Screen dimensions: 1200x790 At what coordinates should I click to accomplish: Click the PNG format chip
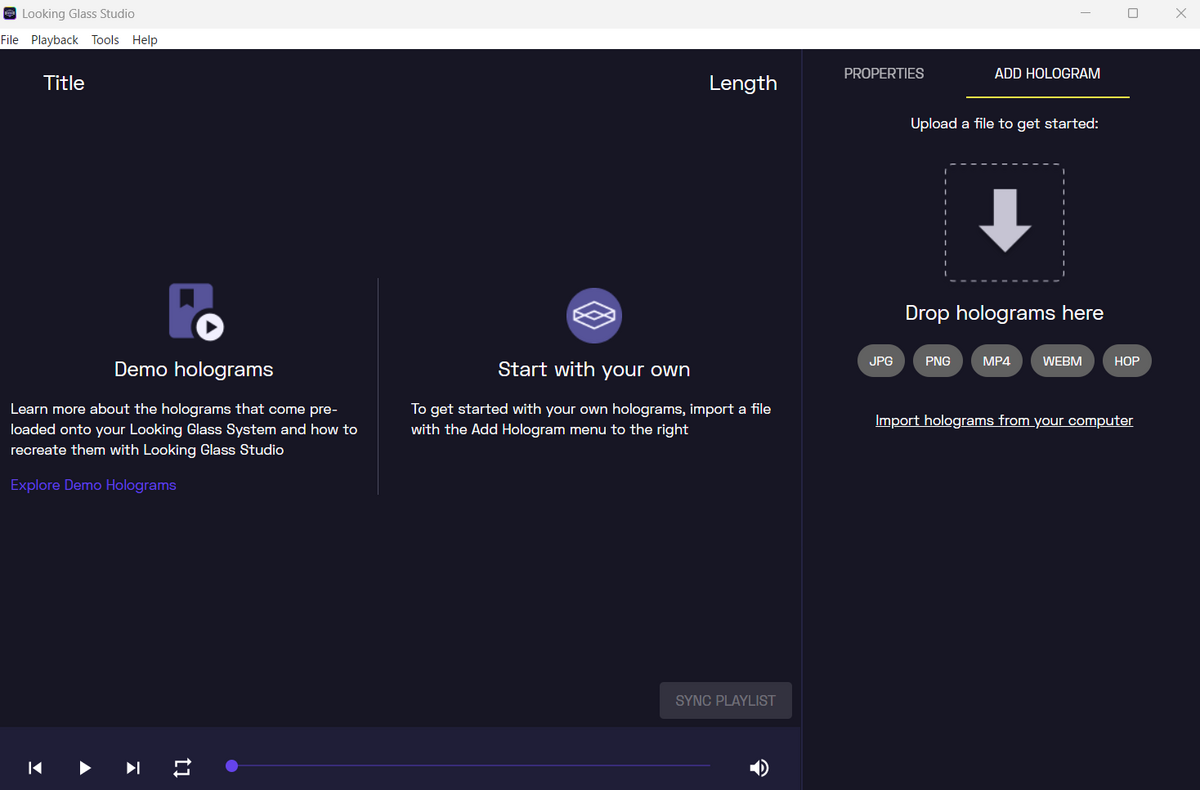[x=938, y=361]
